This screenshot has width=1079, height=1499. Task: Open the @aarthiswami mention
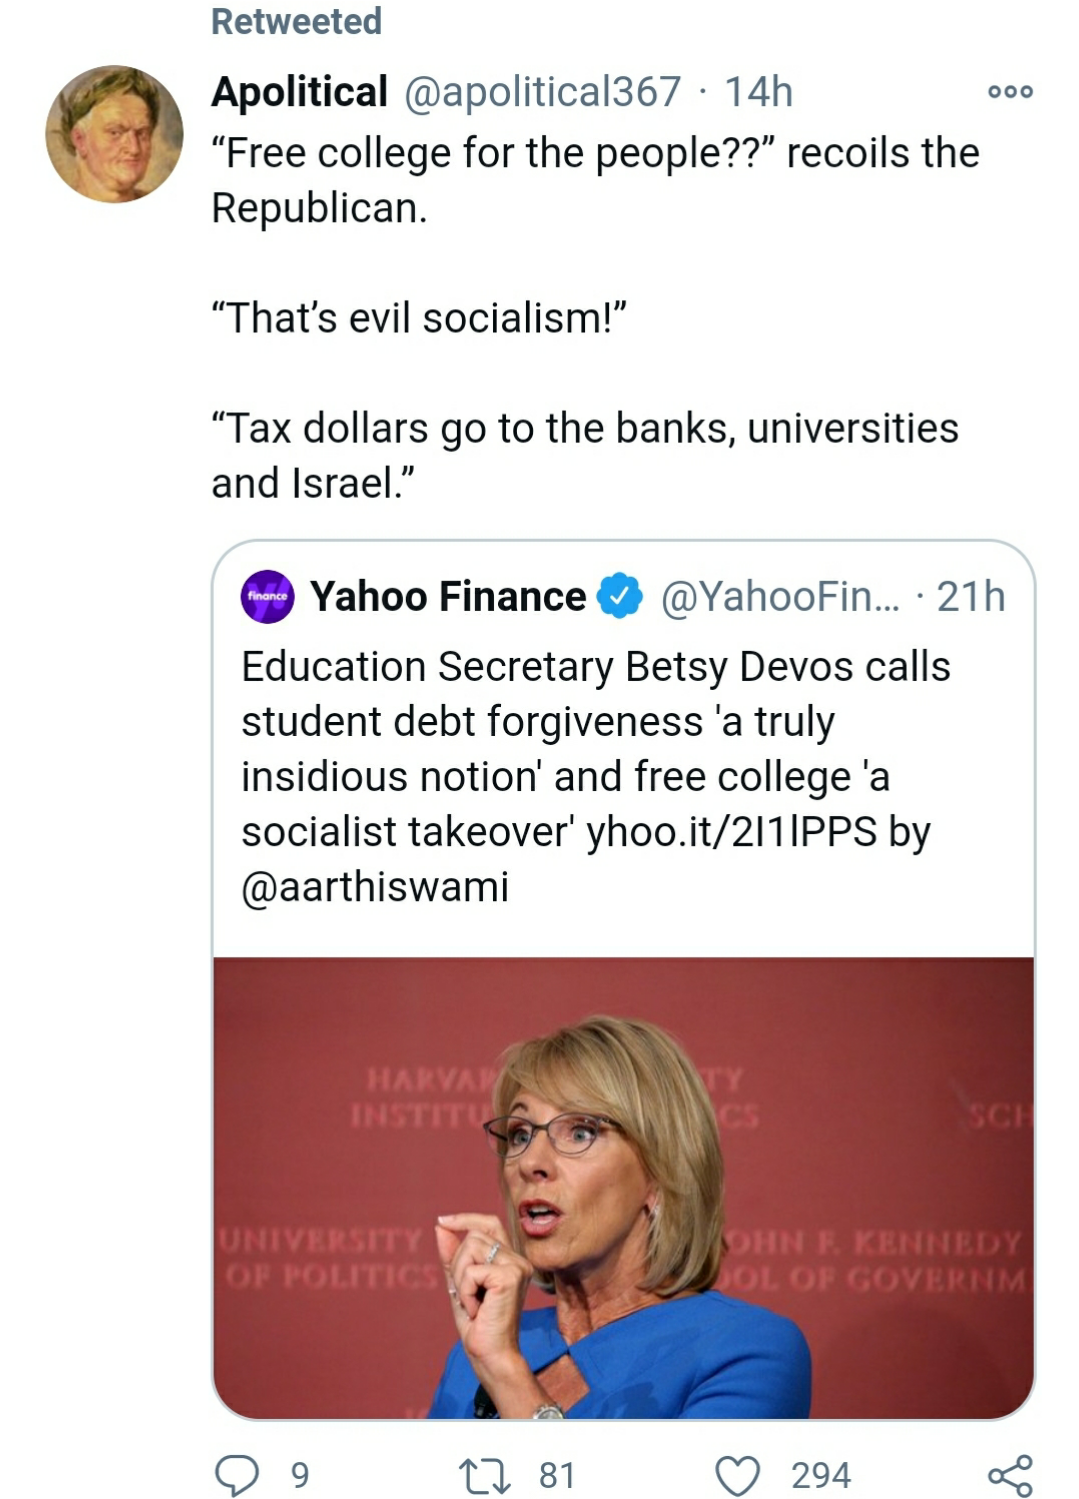tap(375, 887)
